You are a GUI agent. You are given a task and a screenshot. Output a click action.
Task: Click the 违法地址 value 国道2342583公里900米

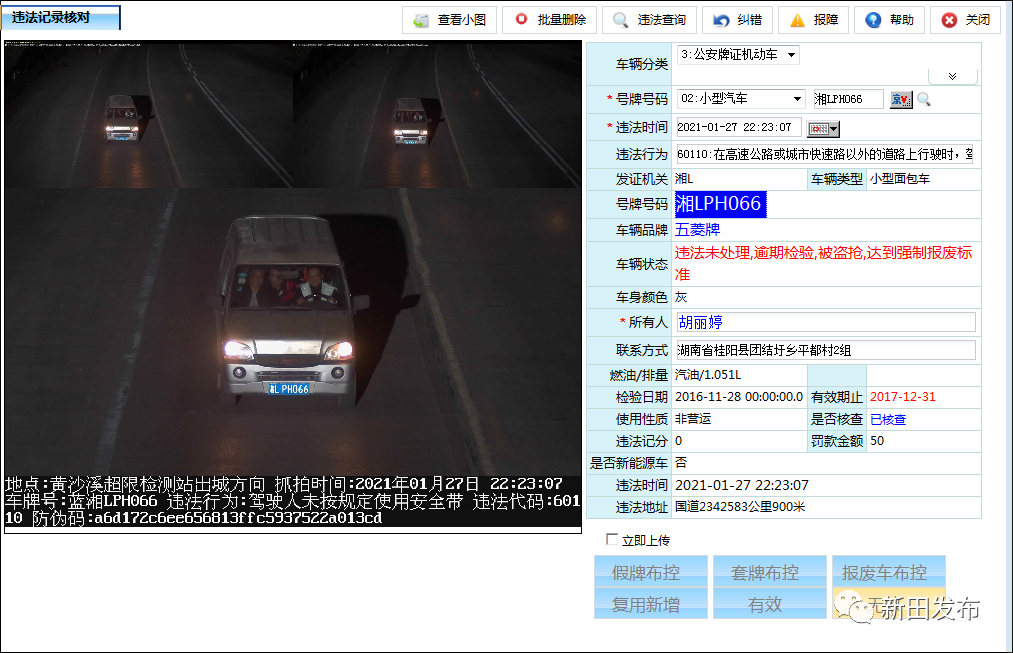point(740,507)
